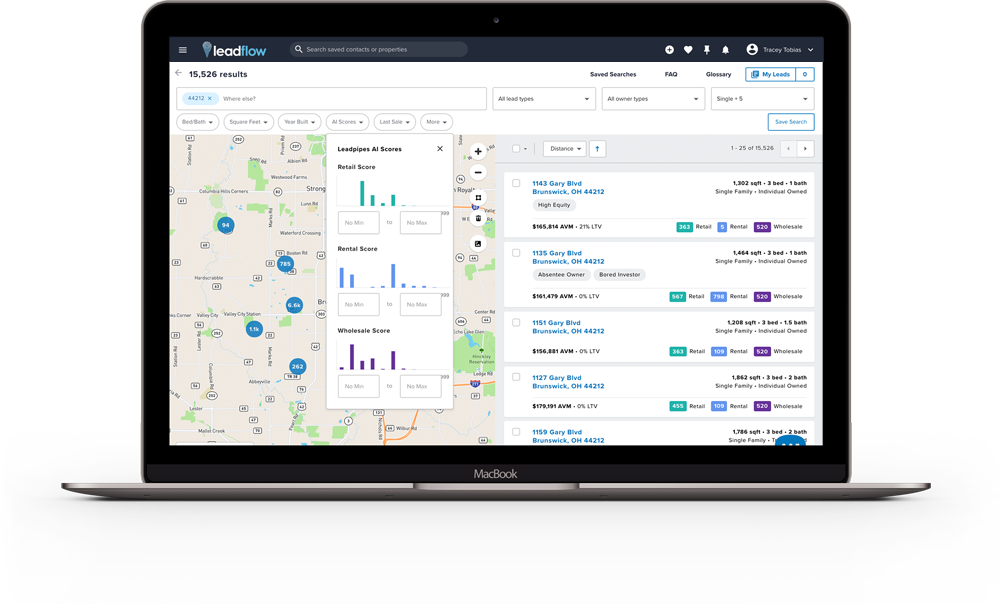The height and width of the screenshot is (604, 1000).
Task: Toggle the map satellite image icon
Action: click(478, 244)
